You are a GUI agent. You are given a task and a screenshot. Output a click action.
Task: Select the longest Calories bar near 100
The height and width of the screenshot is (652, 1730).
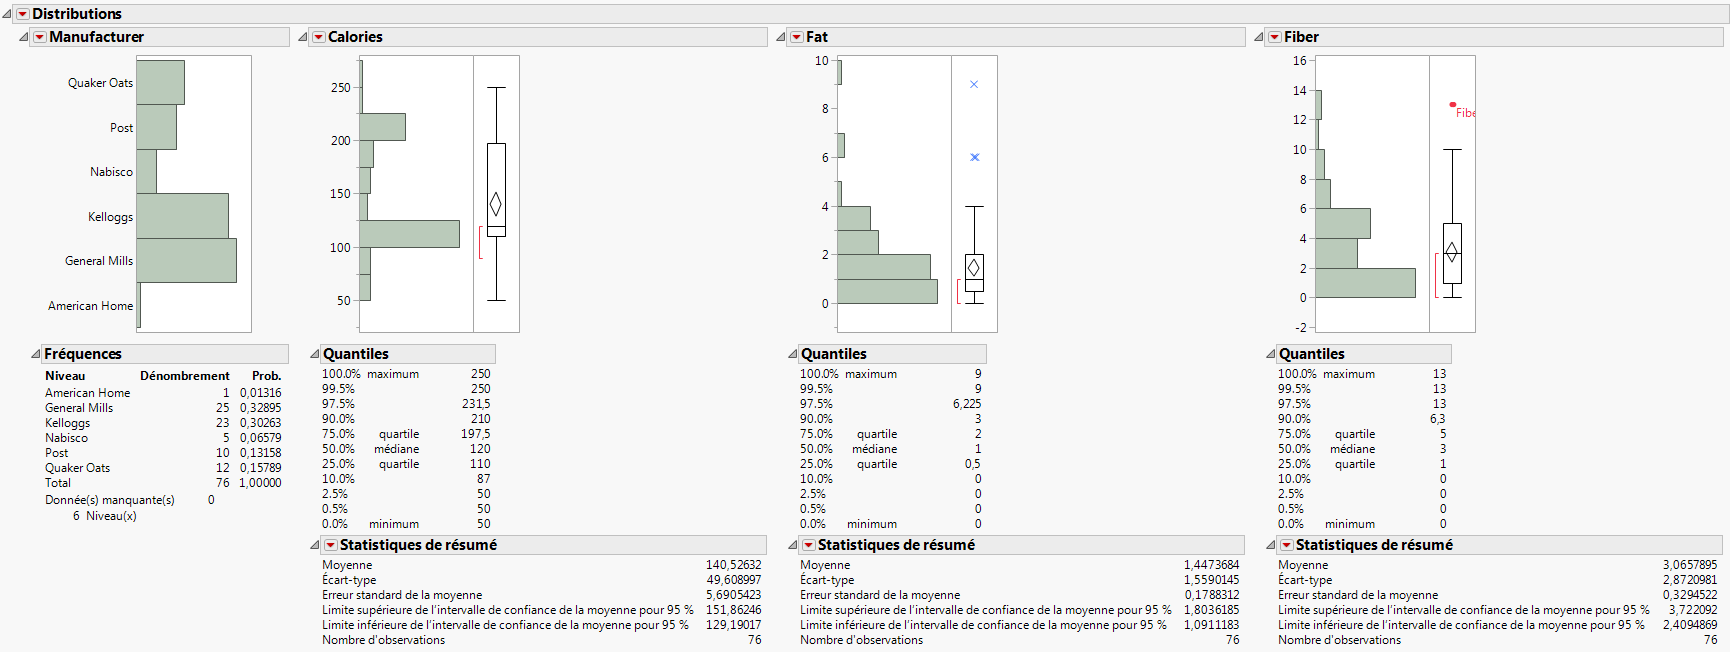click(x=409, y=234)
